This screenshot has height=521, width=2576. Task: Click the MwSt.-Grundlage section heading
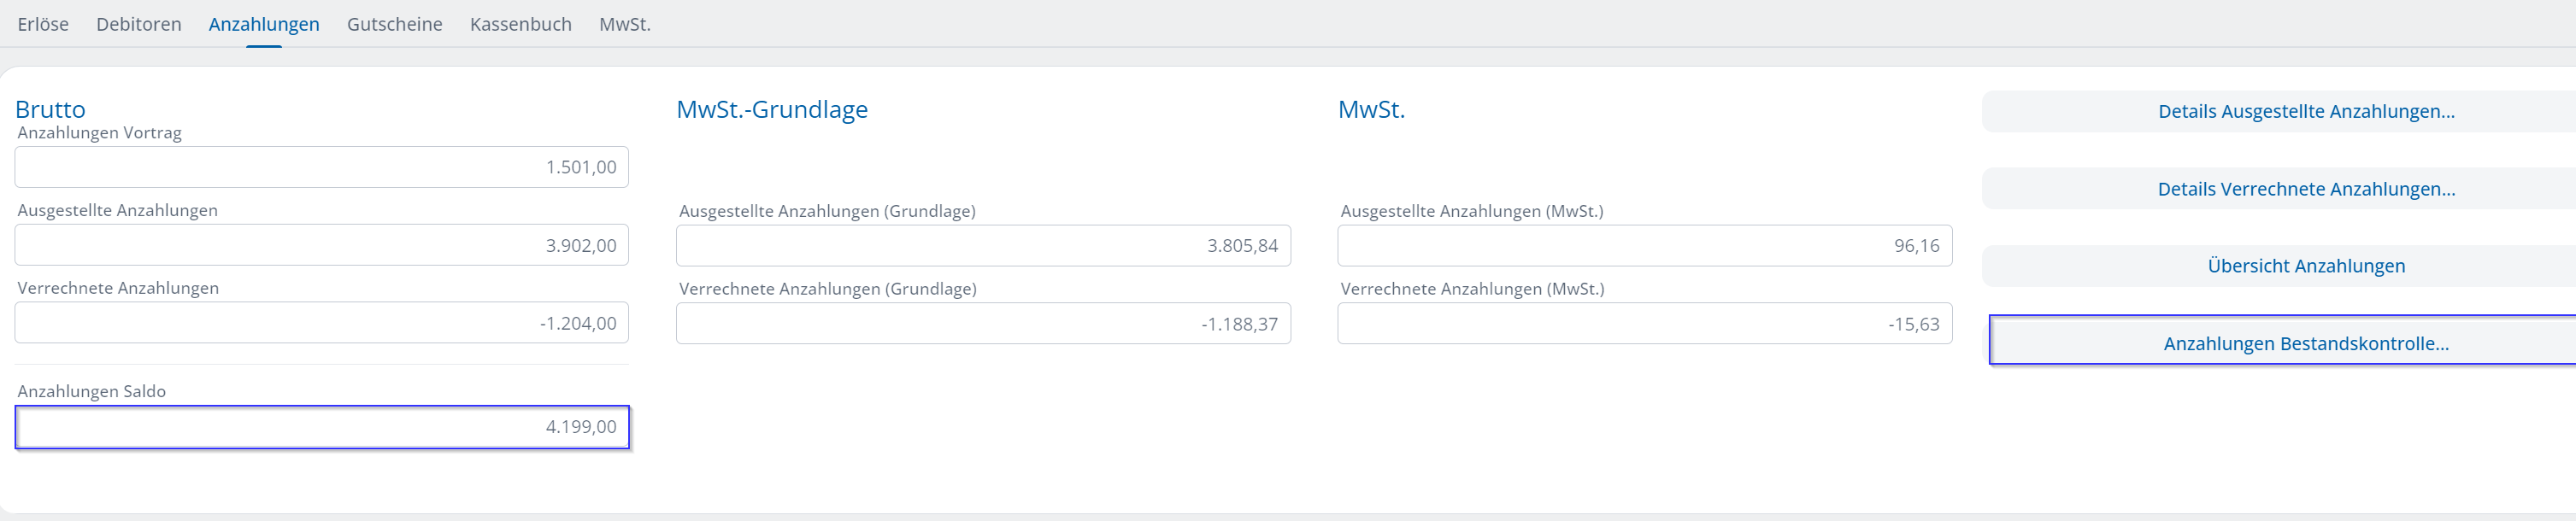pos(772,109)
